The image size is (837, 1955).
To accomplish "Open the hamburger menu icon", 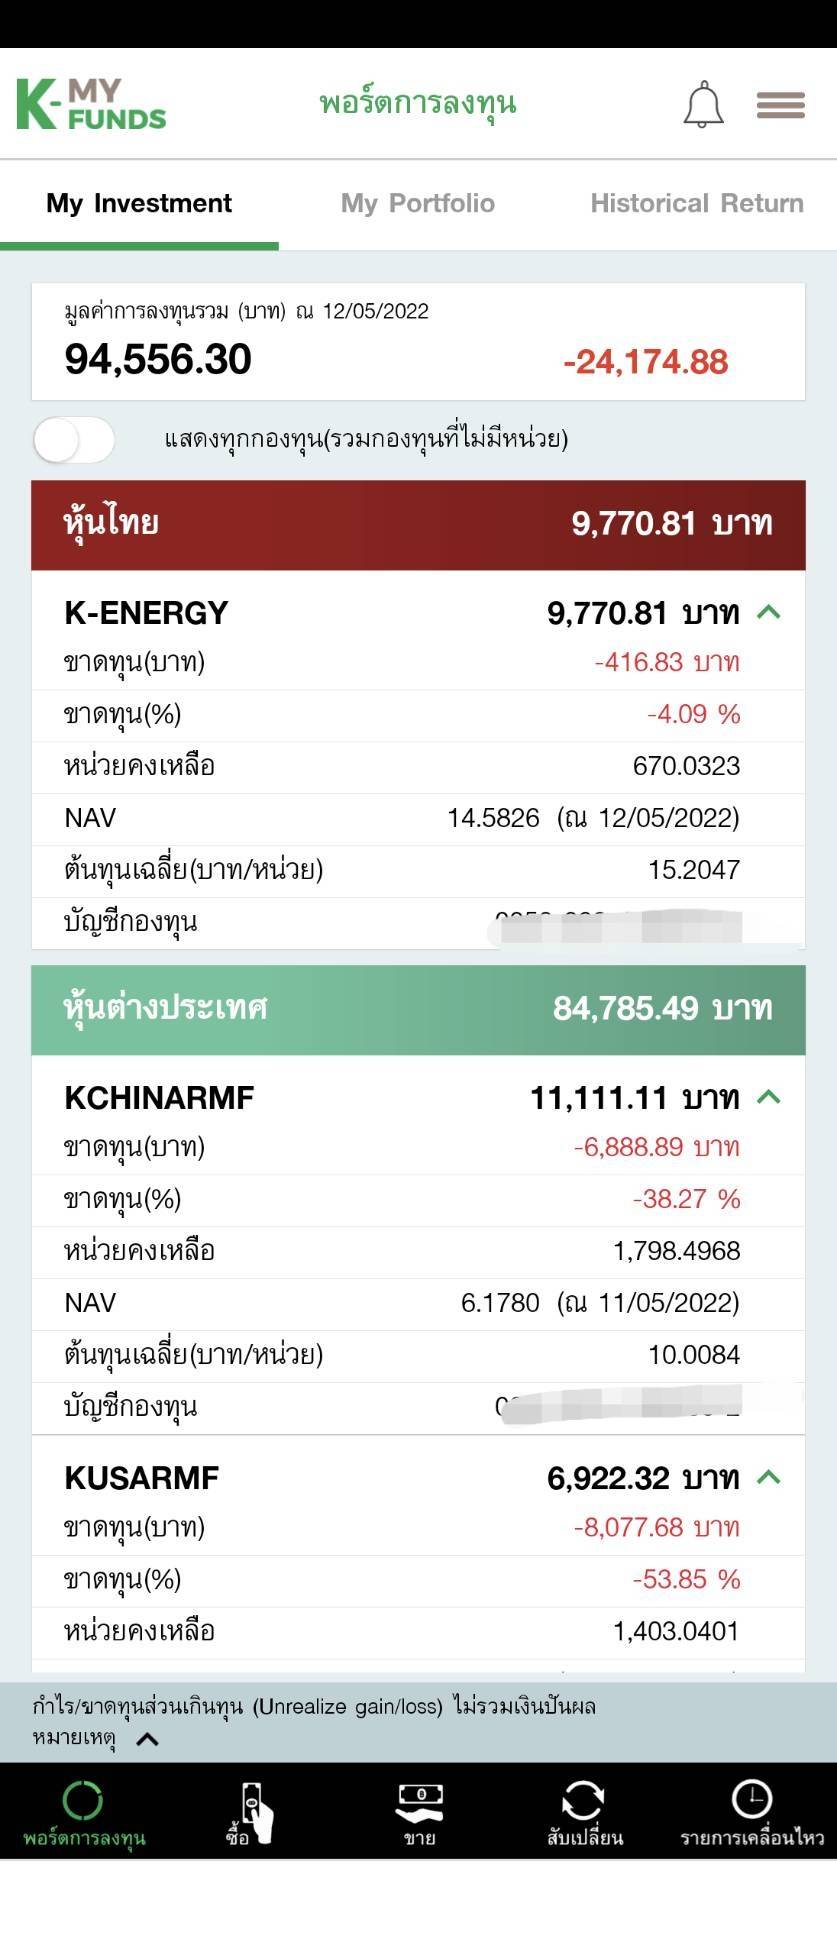I will [780, 104].
